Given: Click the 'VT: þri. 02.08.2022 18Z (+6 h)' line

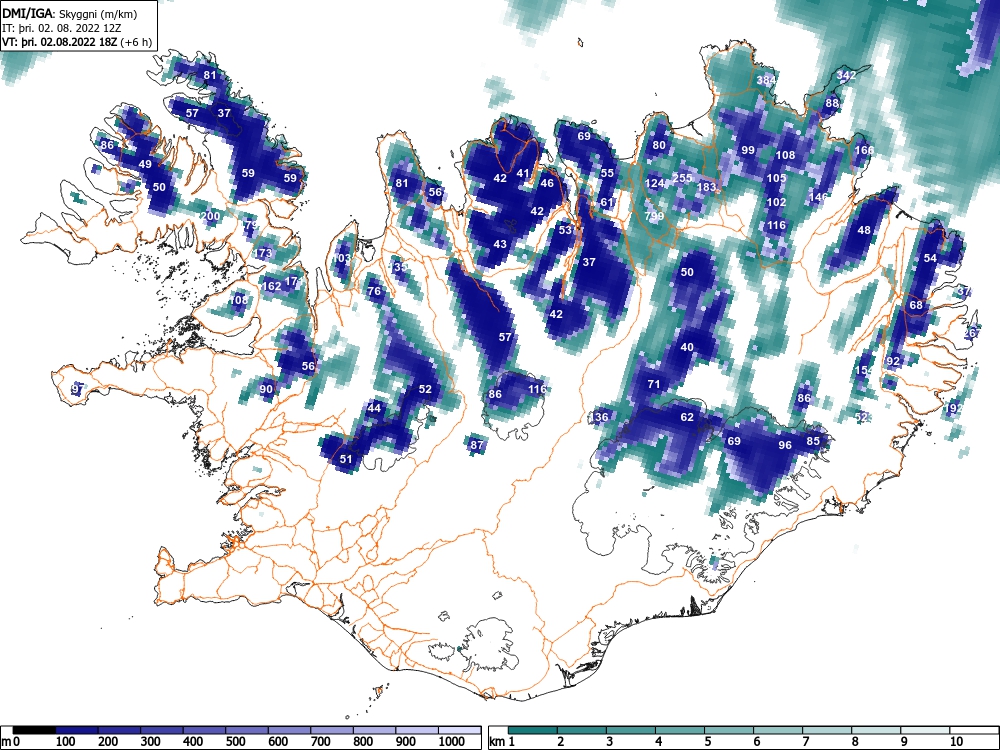Looking at the screenshot, I should (77, 42).
